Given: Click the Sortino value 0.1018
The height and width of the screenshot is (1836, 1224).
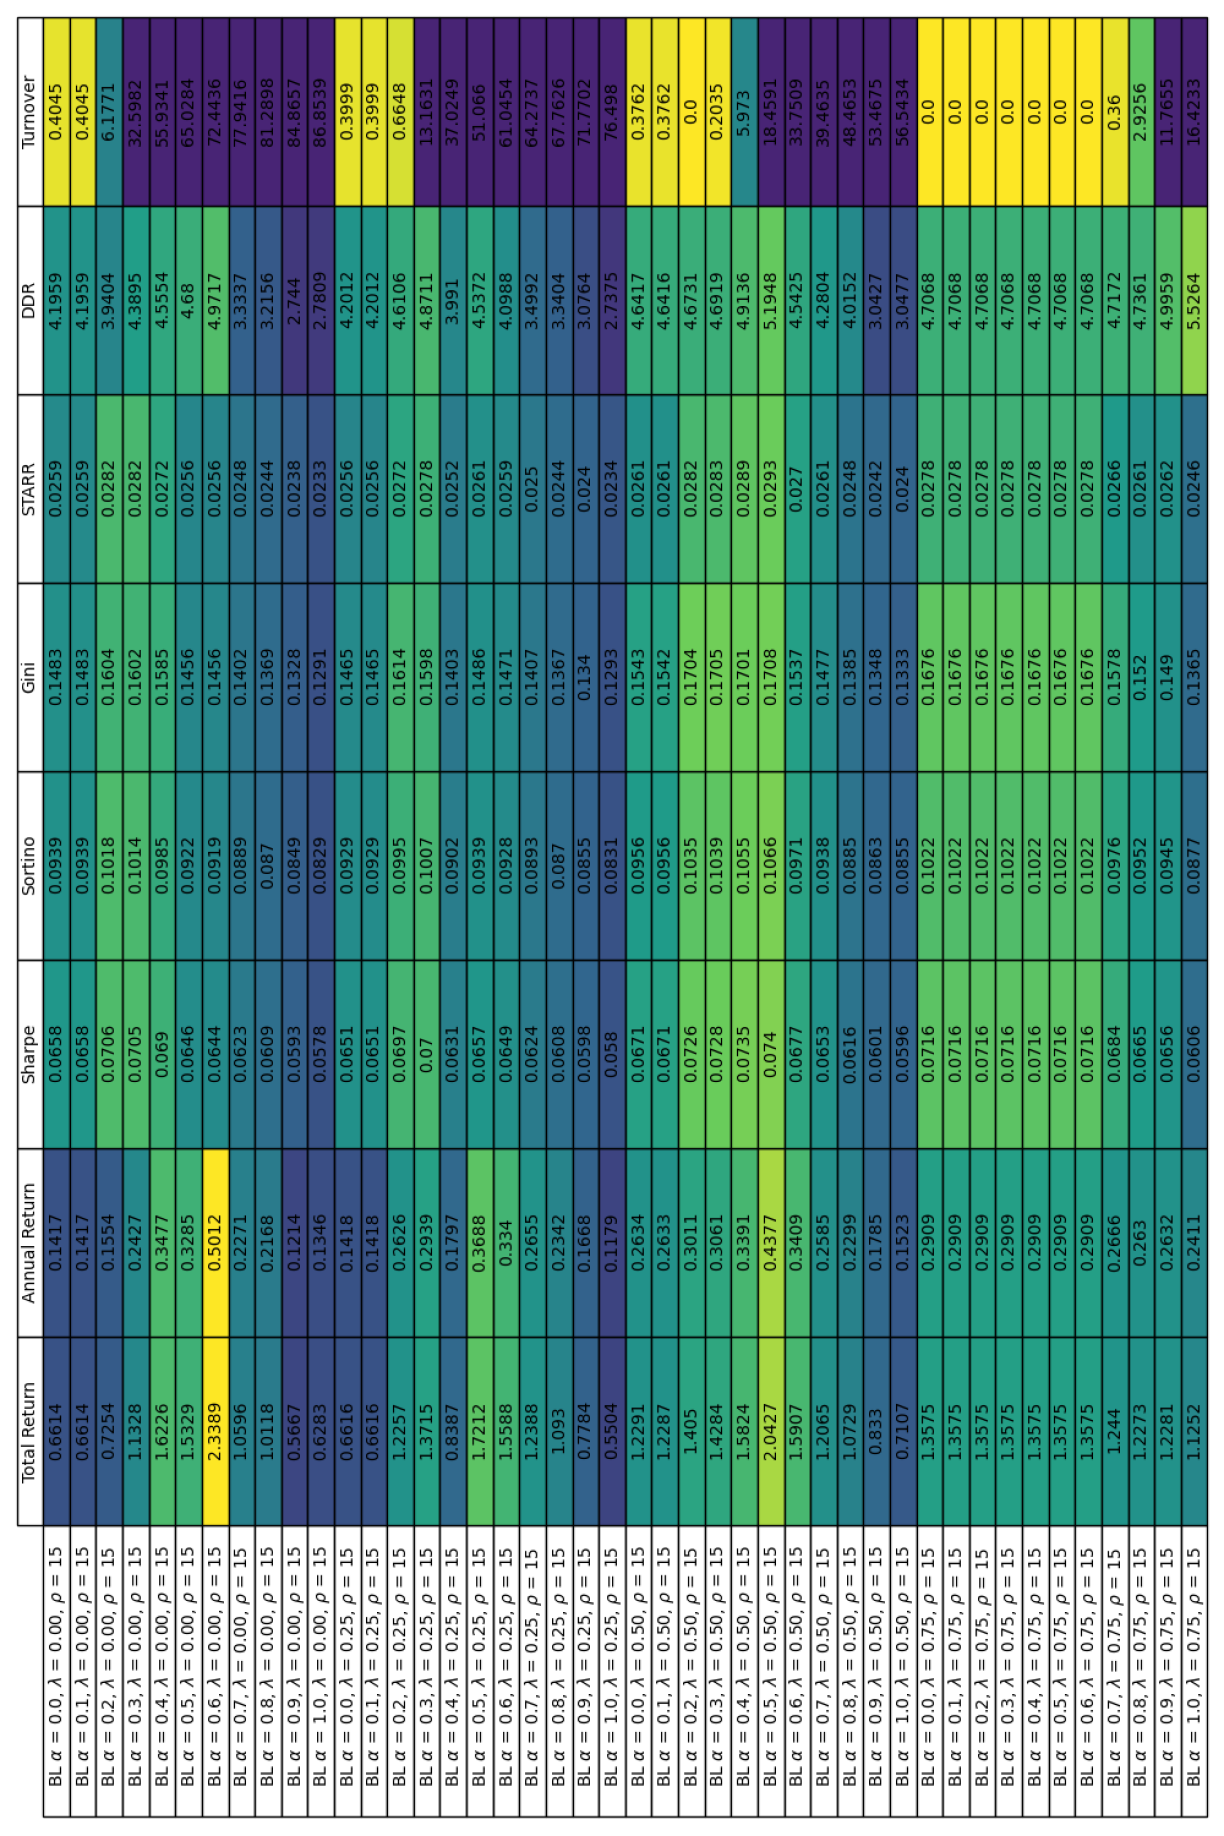Looking at the screenshot, I should coord(110,865).
